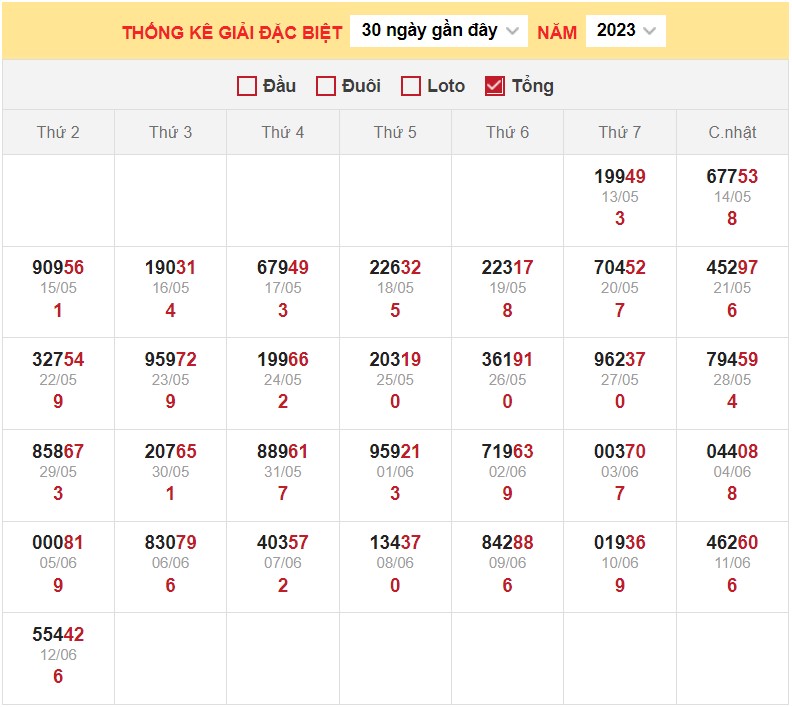Check the Loto filter box
This screenshot has width=792, height=707.
tap(410, 86)
